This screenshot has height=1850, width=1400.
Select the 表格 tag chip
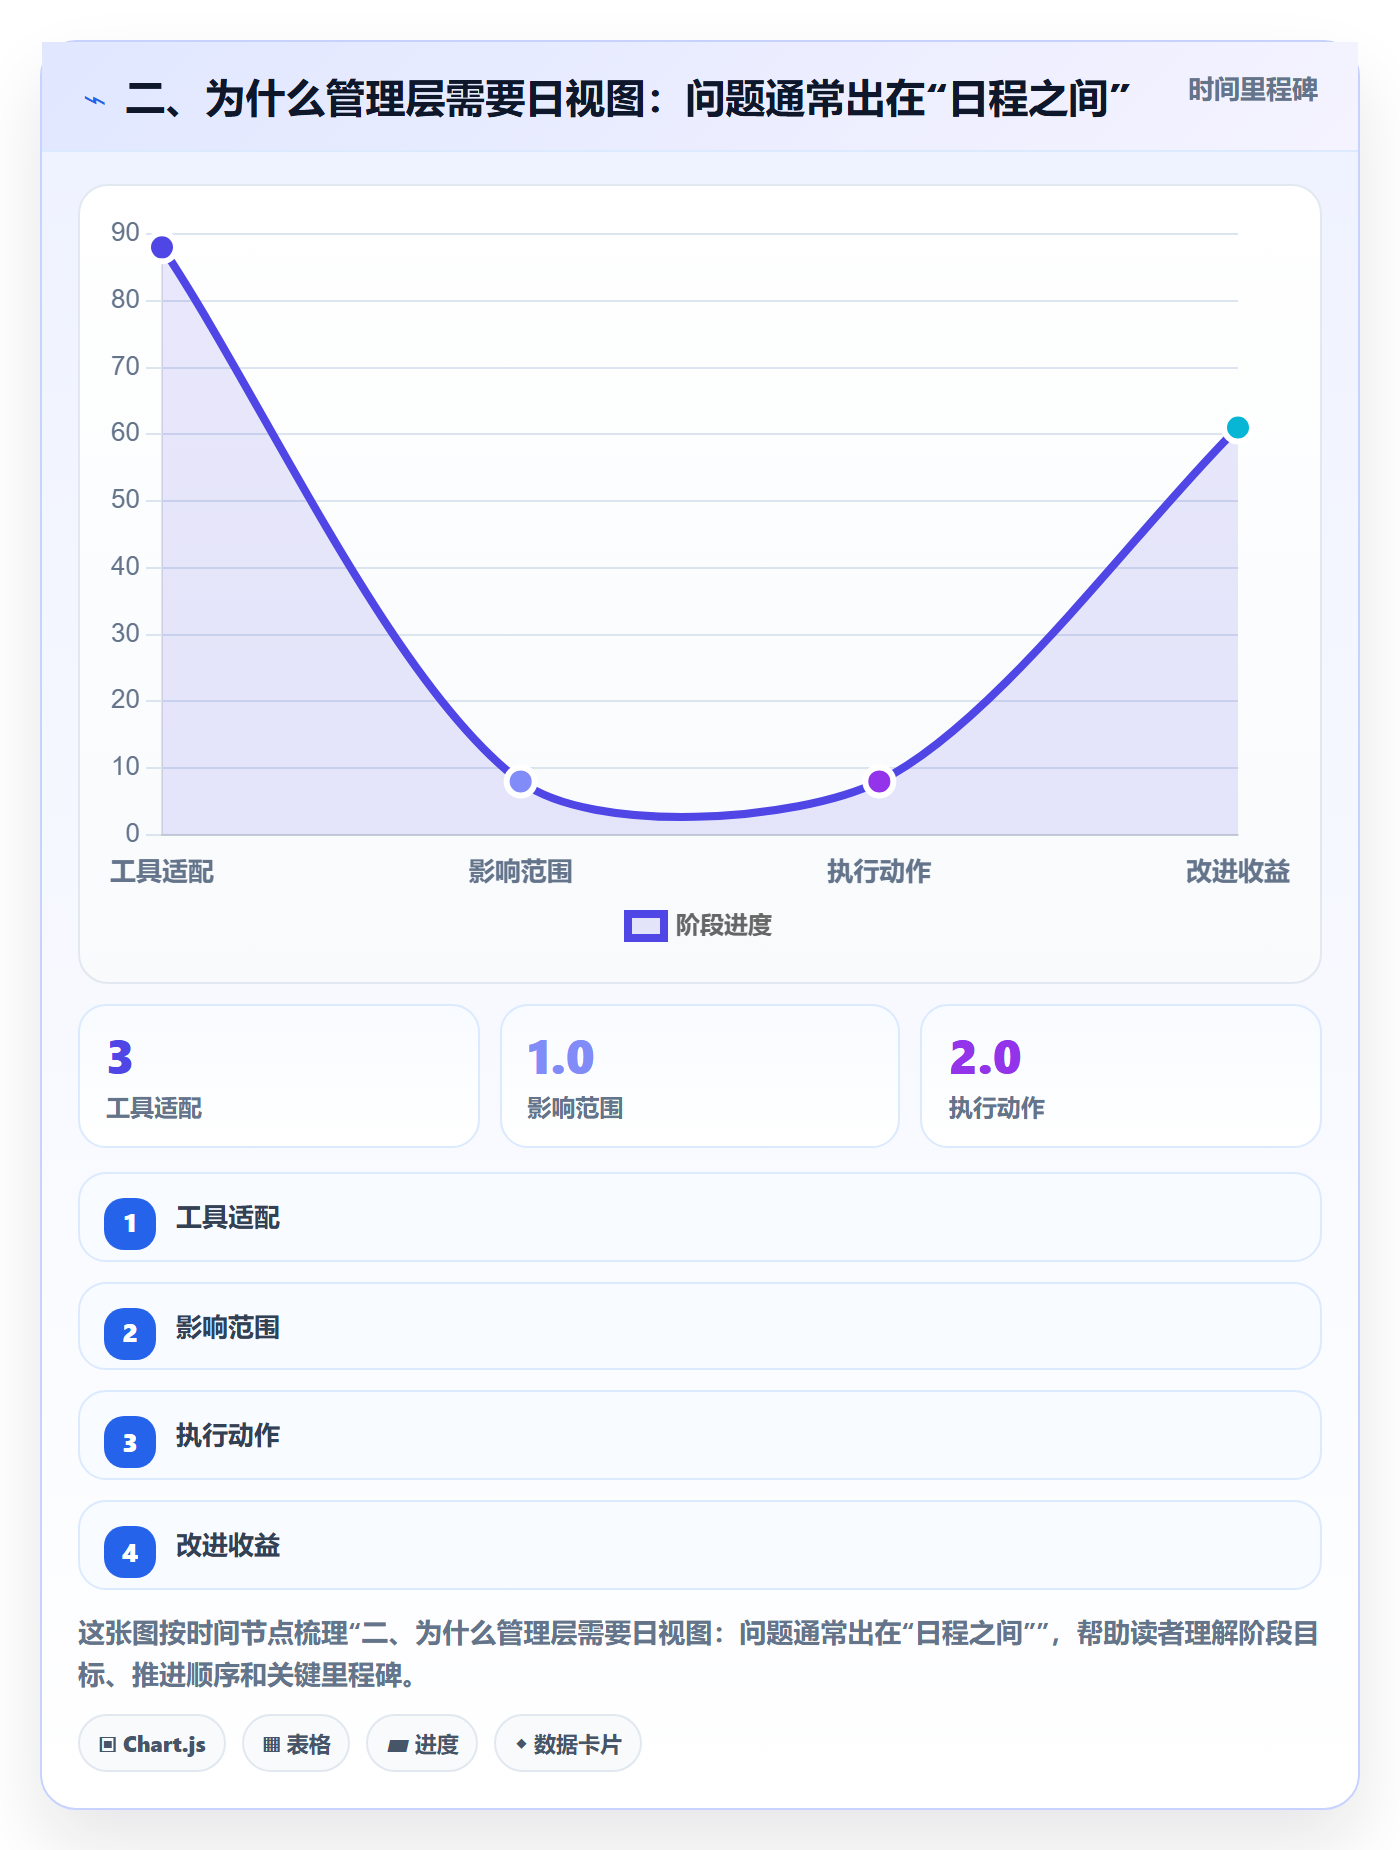point(296,1744)
